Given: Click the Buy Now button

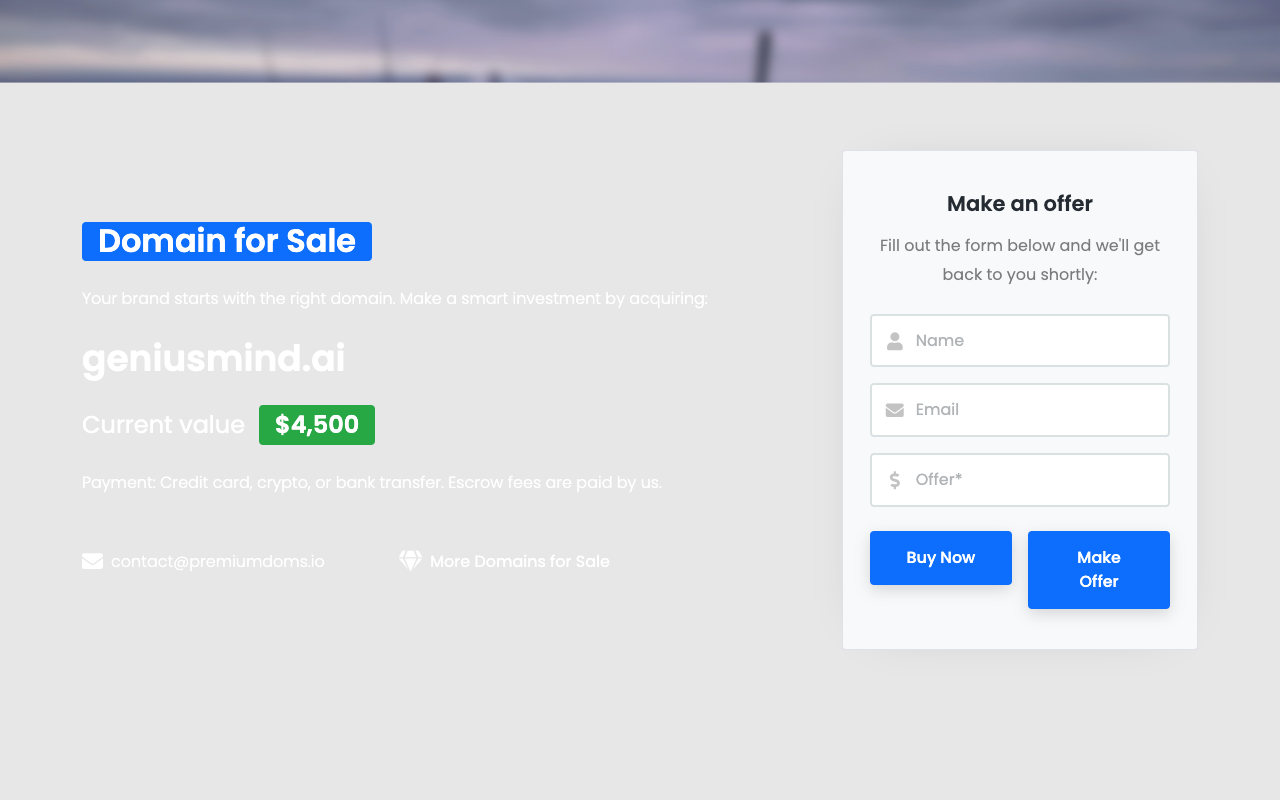Looking at the screenshot, I should pos(941,558).
